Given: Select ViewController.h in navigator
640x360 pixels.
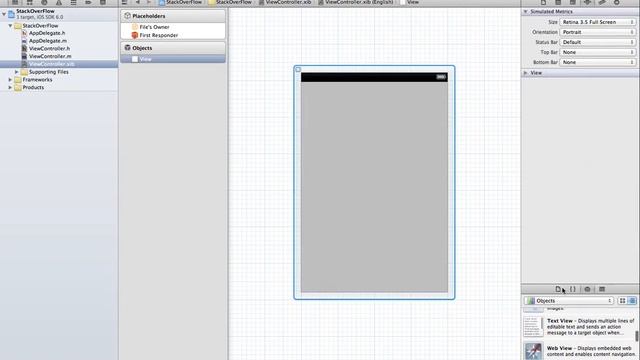Looking at the screenshot, I should [x=49, y=49].
